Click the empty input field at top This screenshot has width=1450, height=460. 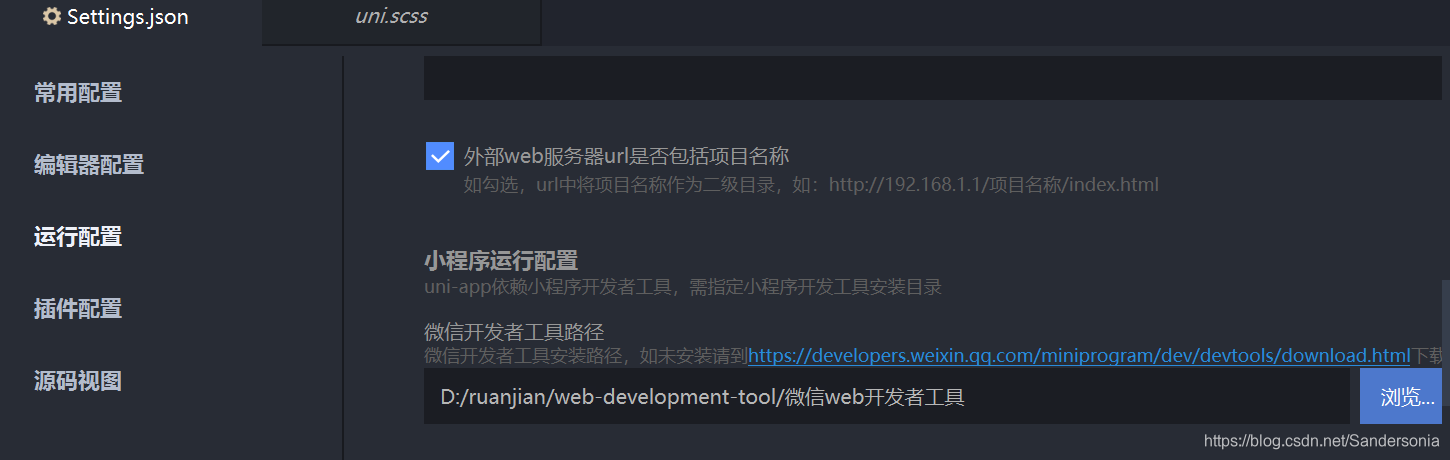(932, 78)
